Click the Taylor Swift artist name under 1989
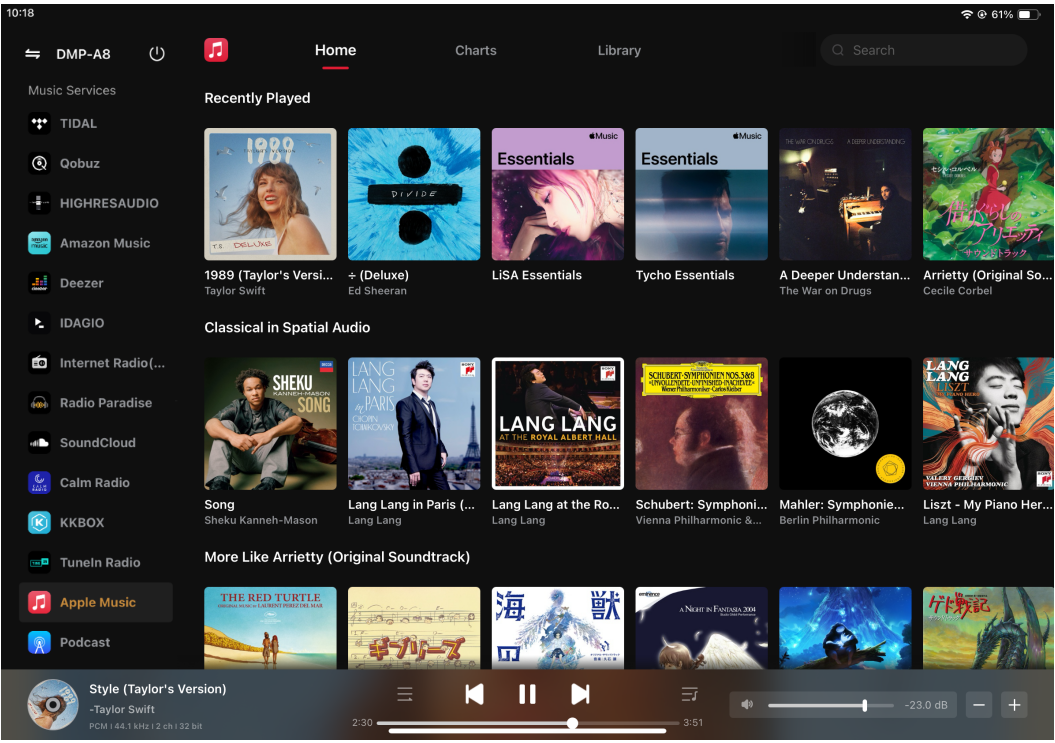 coord(235,291)
